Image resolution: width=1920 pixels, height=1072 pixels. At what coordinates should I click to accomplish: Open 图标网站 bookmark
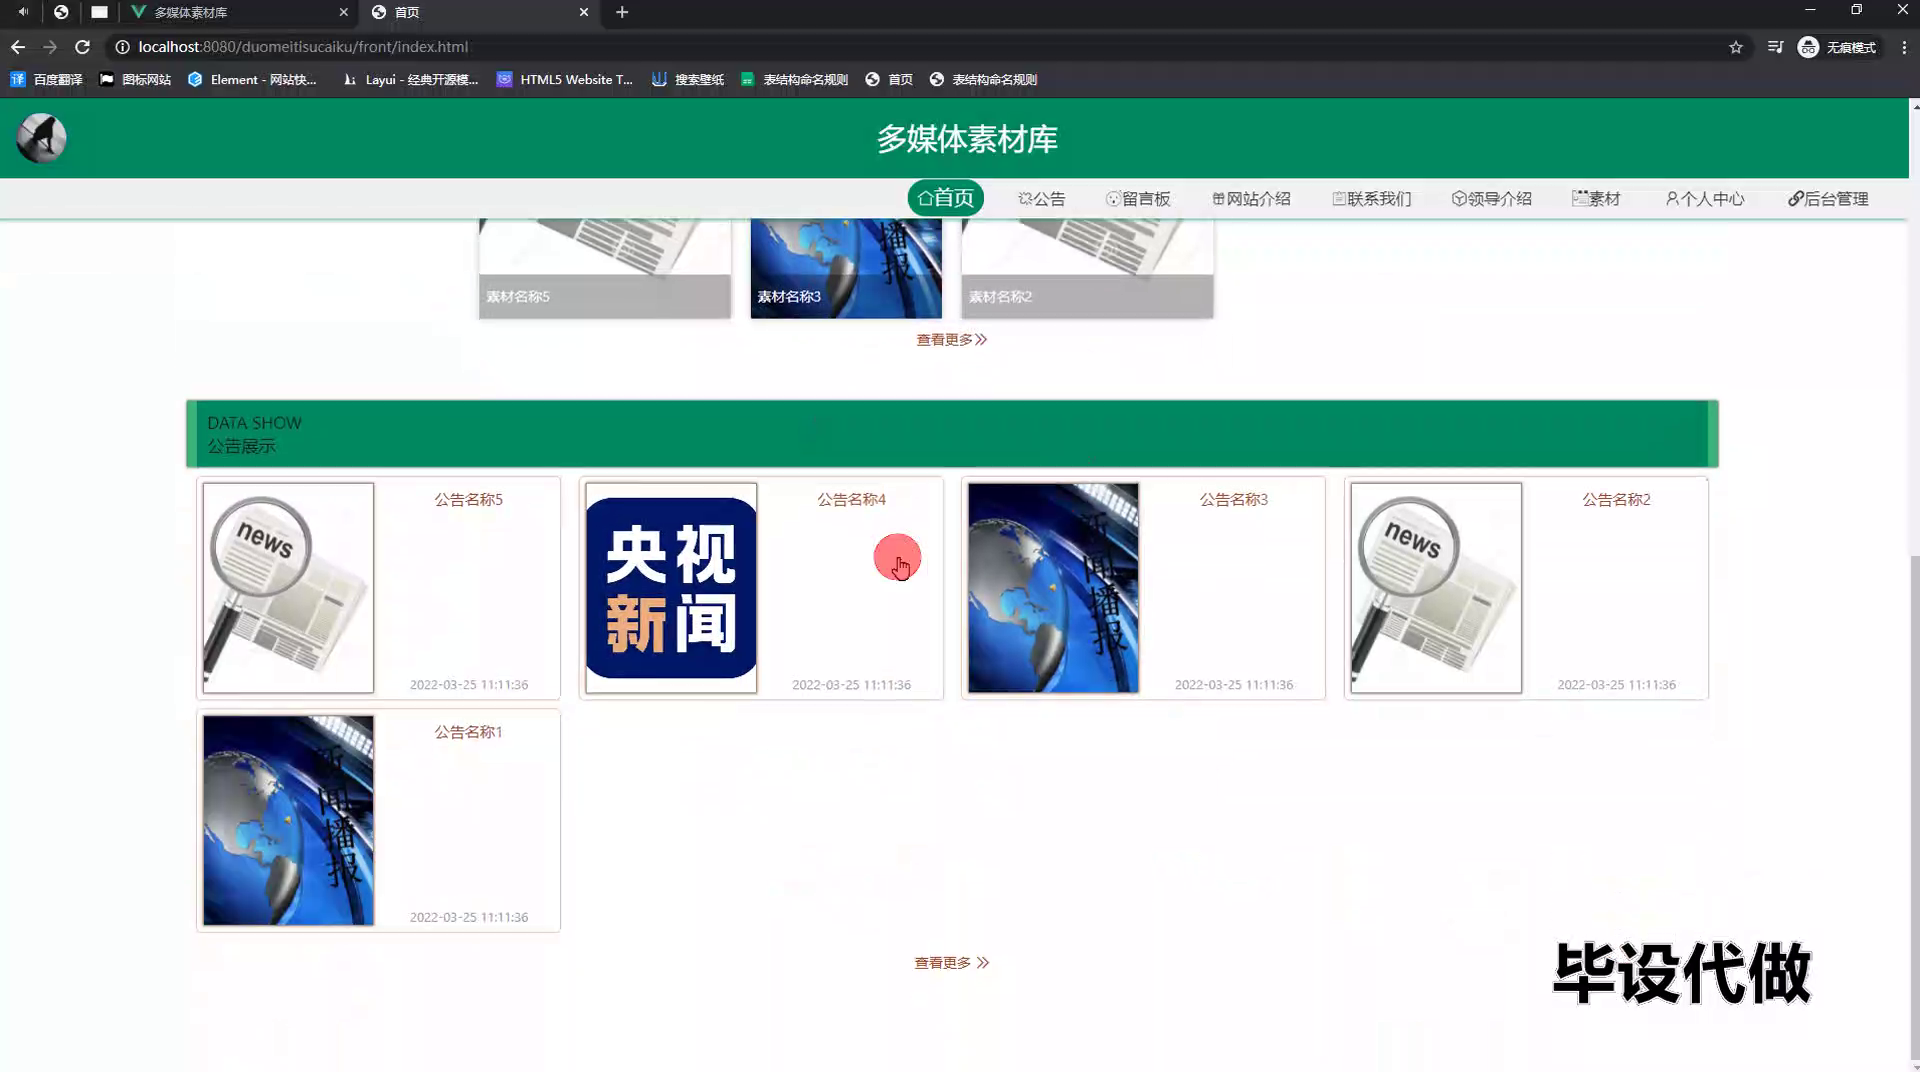point(135,79)
